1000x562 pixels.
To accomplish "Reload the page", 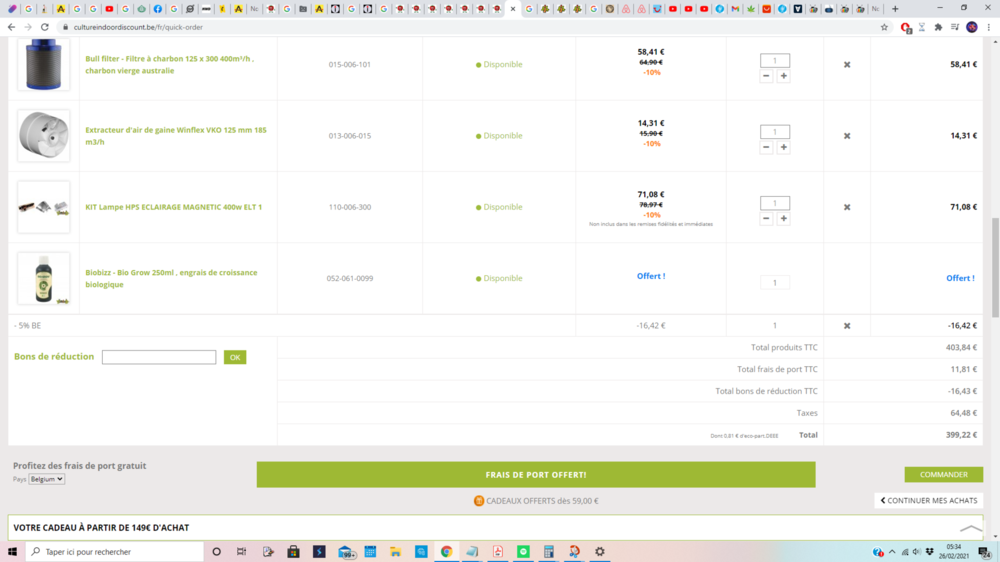I will tap(45, 27).
